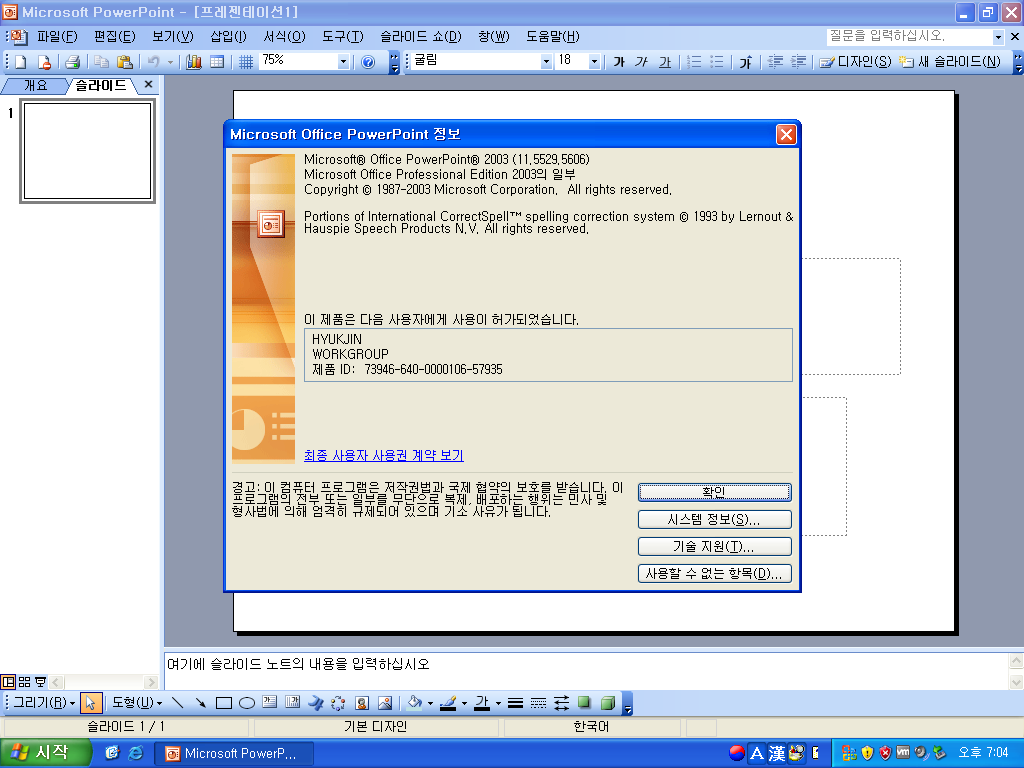
Task: Toggle bulleted list formatting
Action: (716, 62)
